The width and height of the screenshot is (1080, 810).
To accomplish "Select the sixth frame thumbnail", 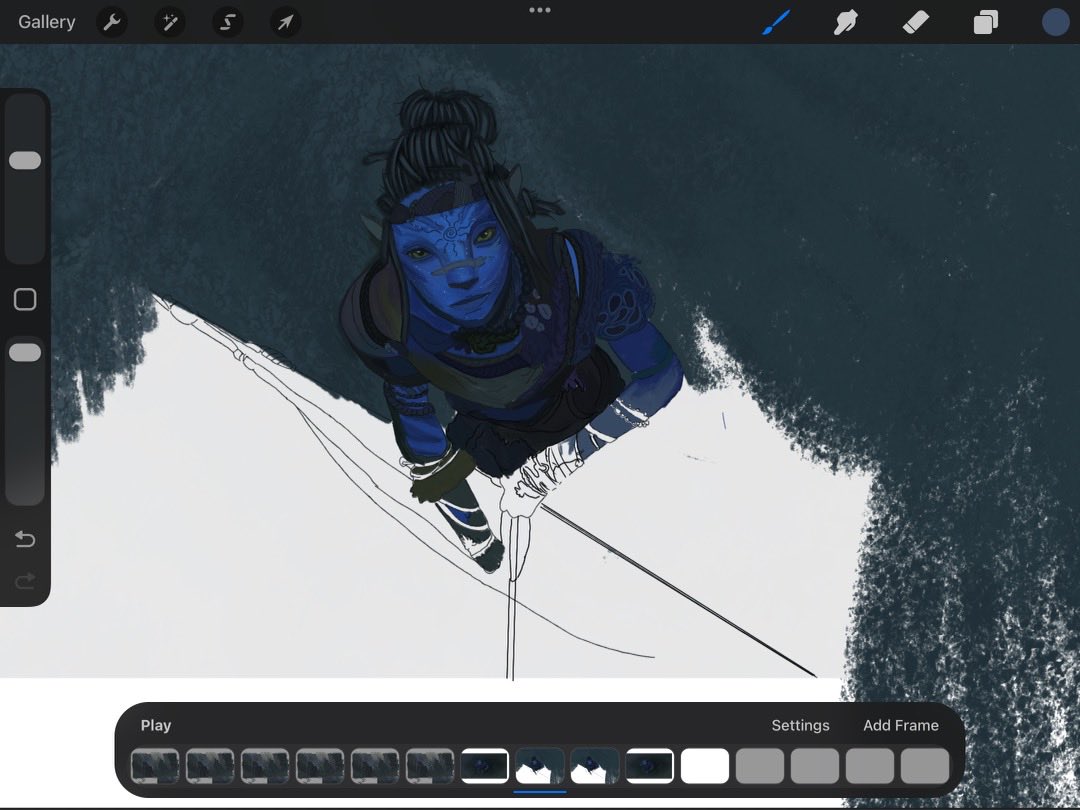I will (430, 766).
